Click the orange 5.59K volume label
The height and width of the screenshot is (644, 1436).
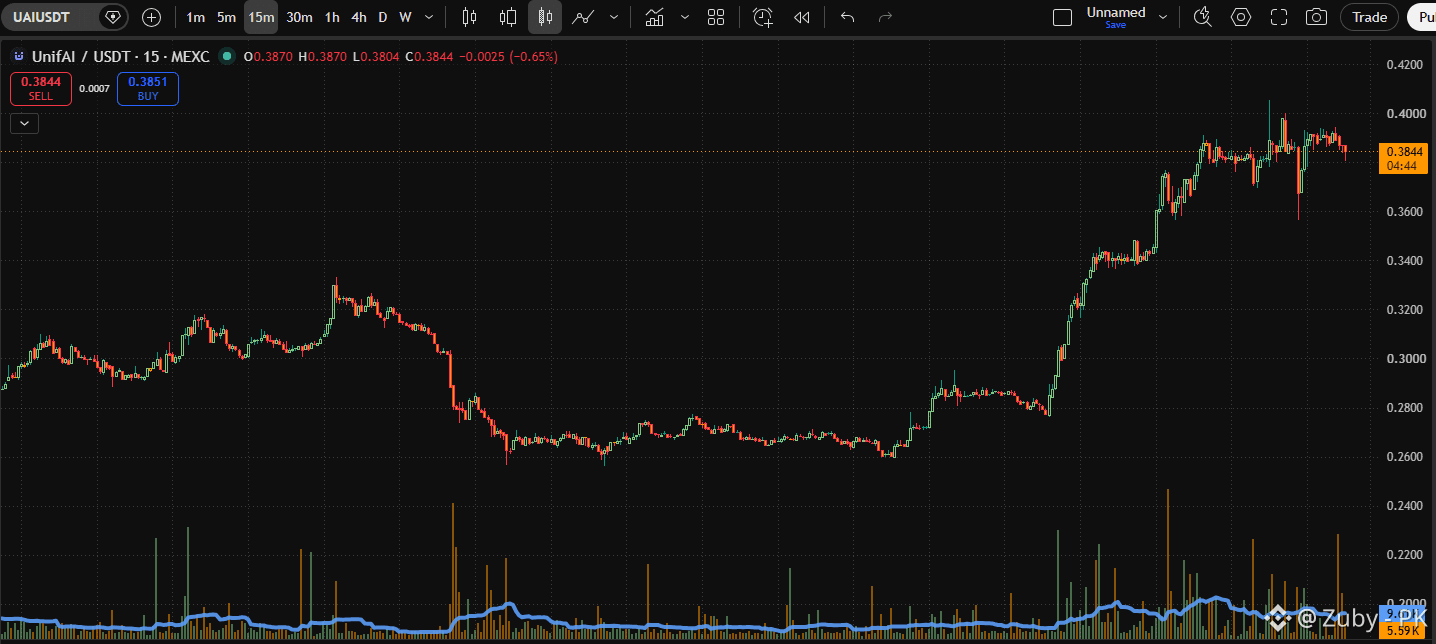pos(1404,631)
